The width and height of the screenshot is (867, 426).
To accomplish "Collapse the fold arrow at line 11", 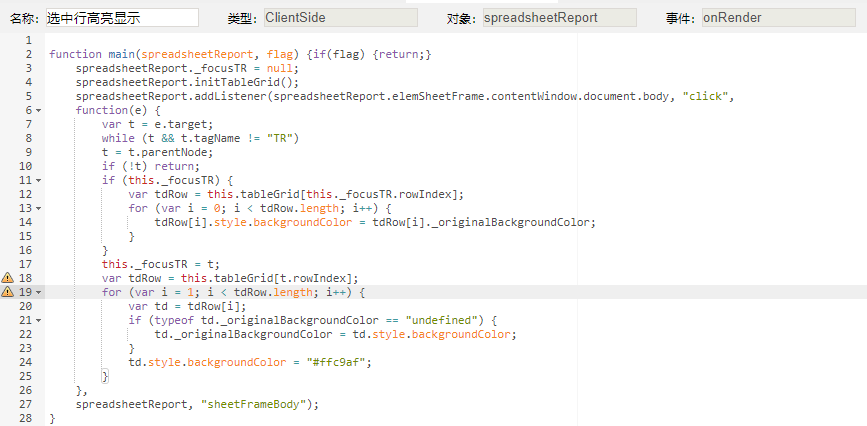I will point(38,180).
